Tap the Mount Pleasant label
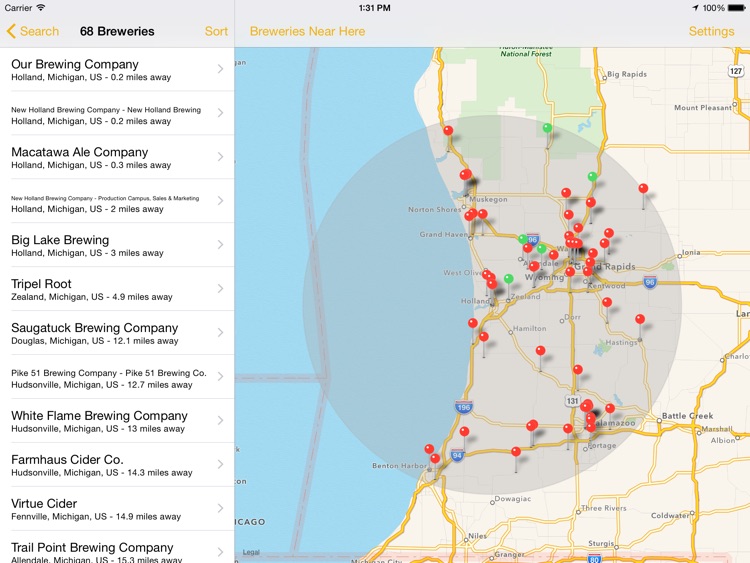The height and width of the screenshot is (563, 750). pos(703,108)
